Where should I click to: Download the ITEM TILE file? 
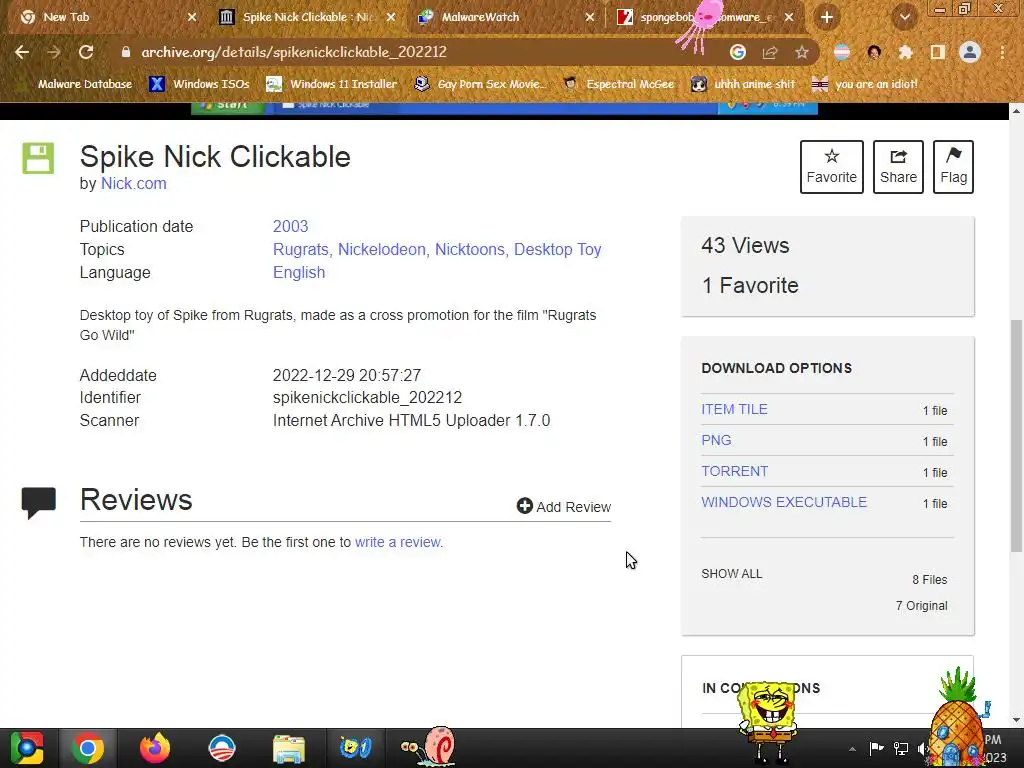(734, 409)
